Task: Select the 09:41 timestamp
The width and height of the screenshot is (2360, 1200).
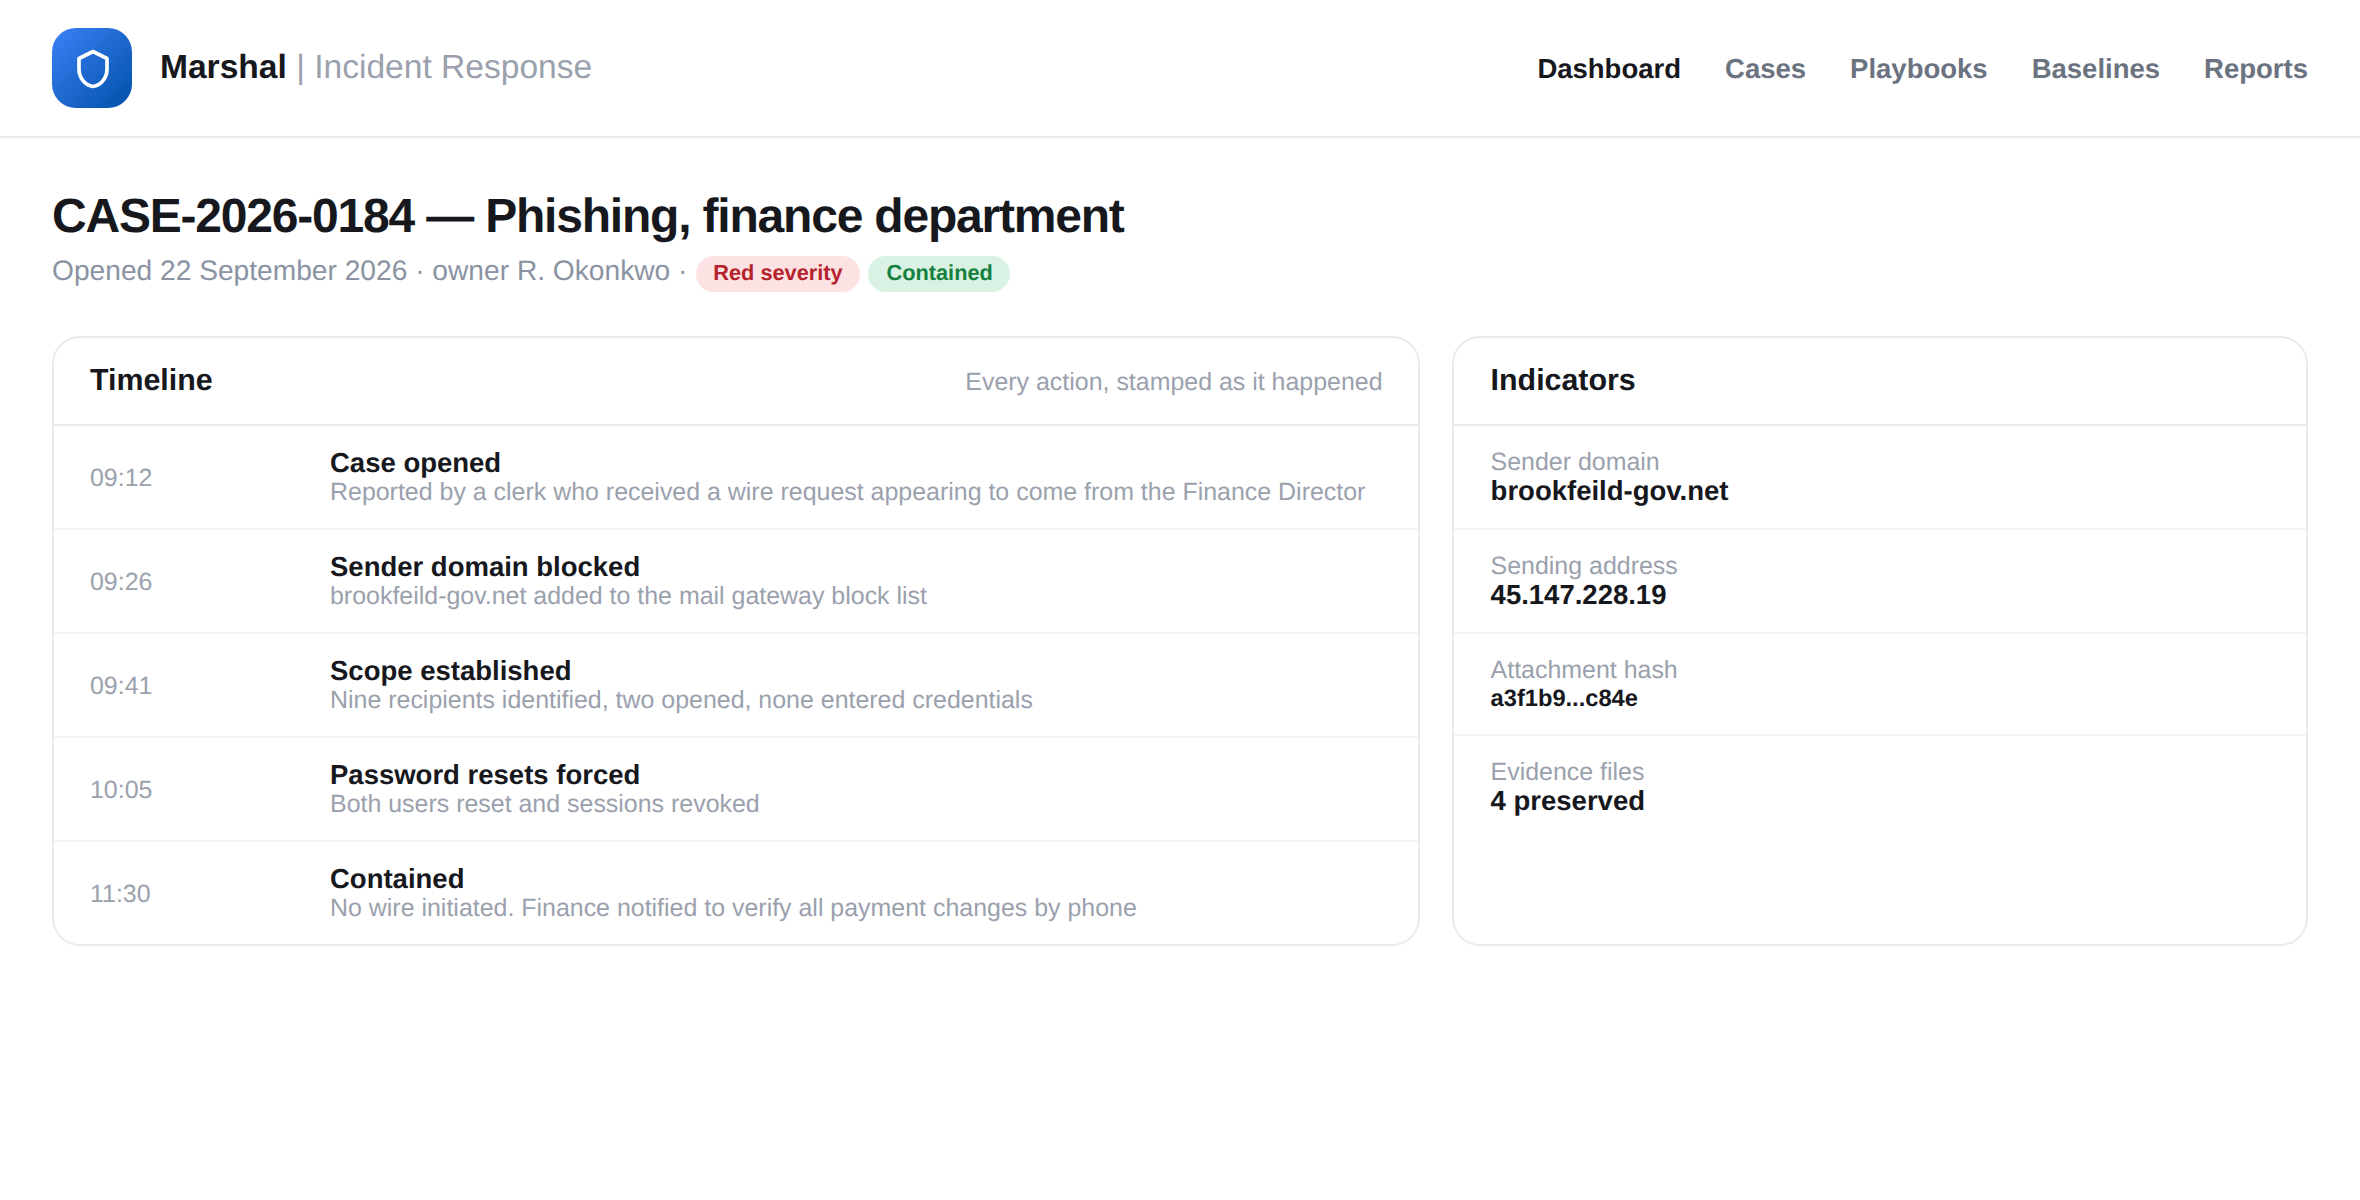Action: click(x=121, y=686)
